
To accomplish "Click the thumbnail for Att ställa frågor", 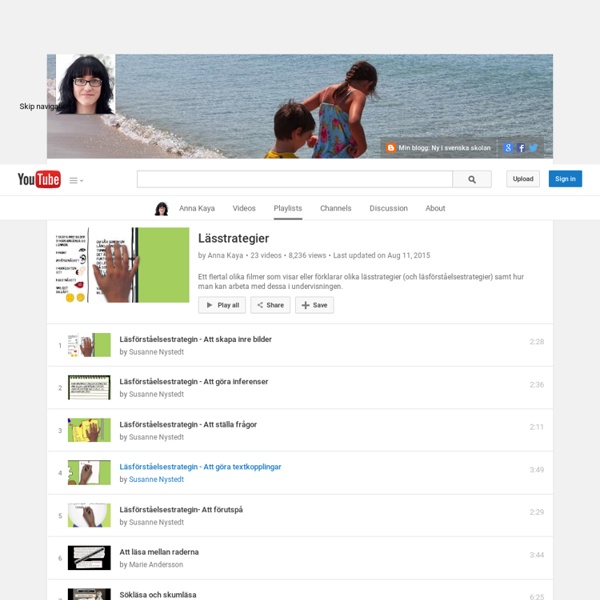I will (89, 430).
